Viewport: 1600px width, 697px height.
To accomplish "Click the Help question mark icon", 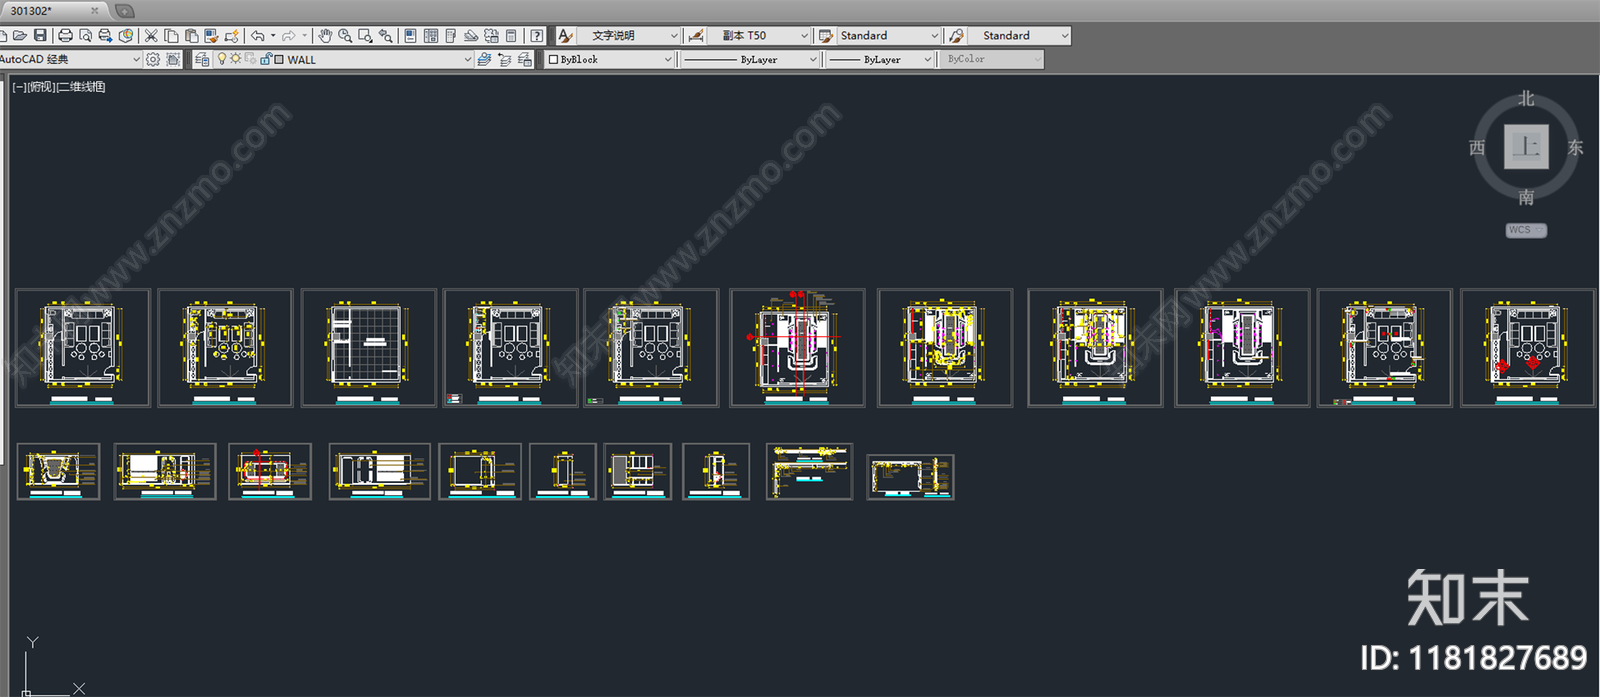I will [537, 35].
